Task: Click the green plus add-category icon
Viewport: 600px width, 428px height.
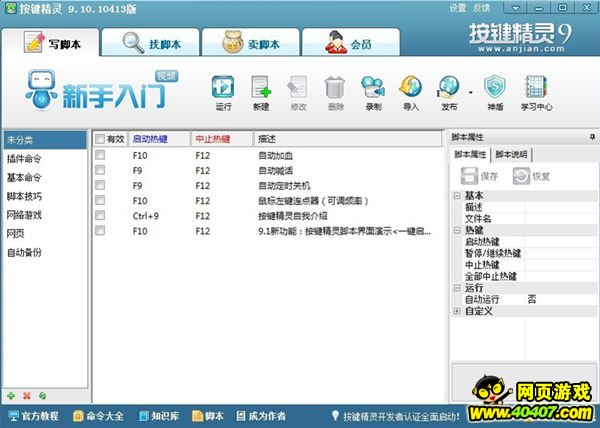Action: pyautogui.click(x=11, y=396)
